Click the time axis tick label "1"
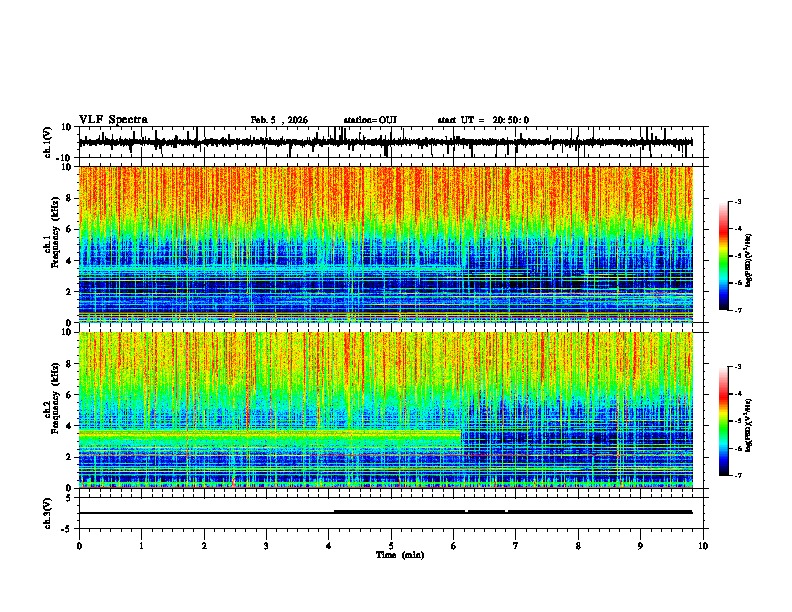Viewport: 792px width, 612px height. [141, 546]
